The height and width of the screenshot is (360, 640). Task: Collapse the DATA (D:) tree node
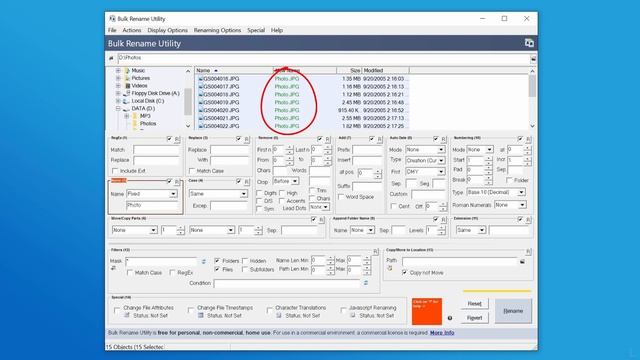[118, 109]
